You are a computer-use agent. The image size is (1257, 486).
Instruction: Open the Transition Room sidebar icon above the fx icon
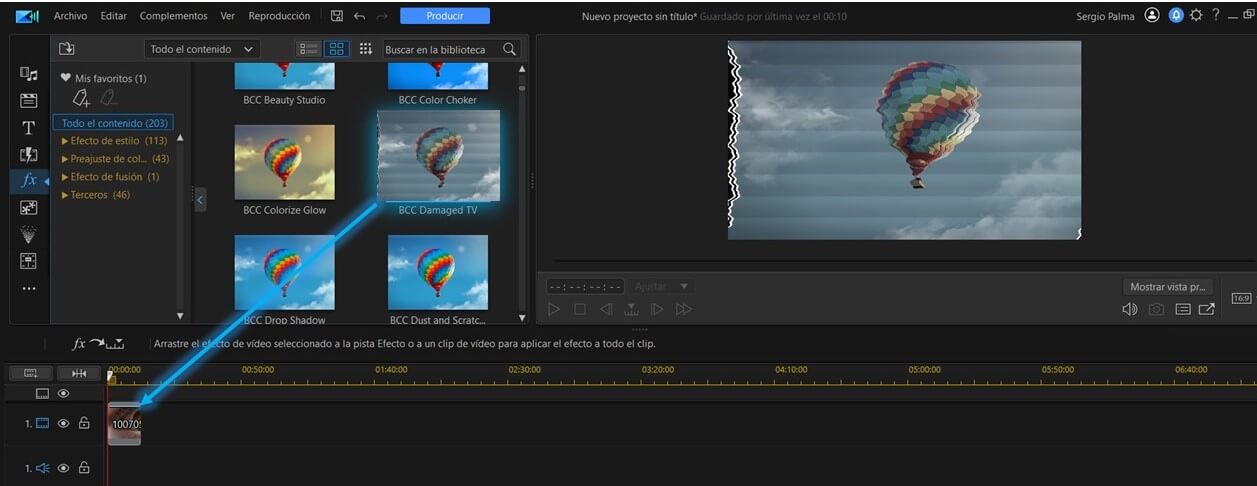point(29,155)
